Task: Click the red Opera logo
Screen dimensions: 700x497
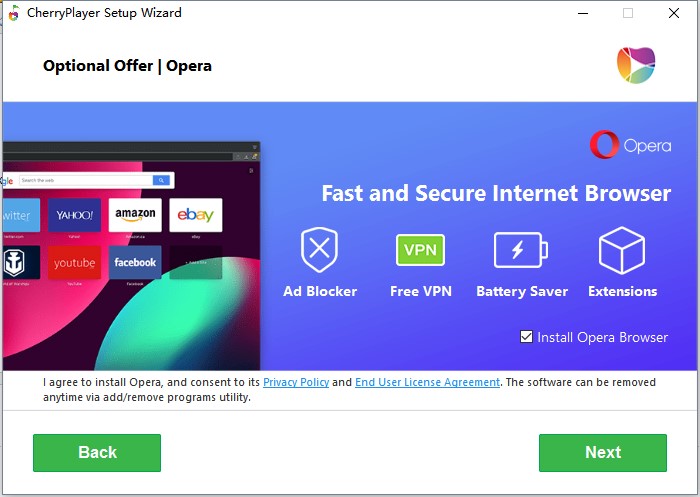Action: (604, 145)
